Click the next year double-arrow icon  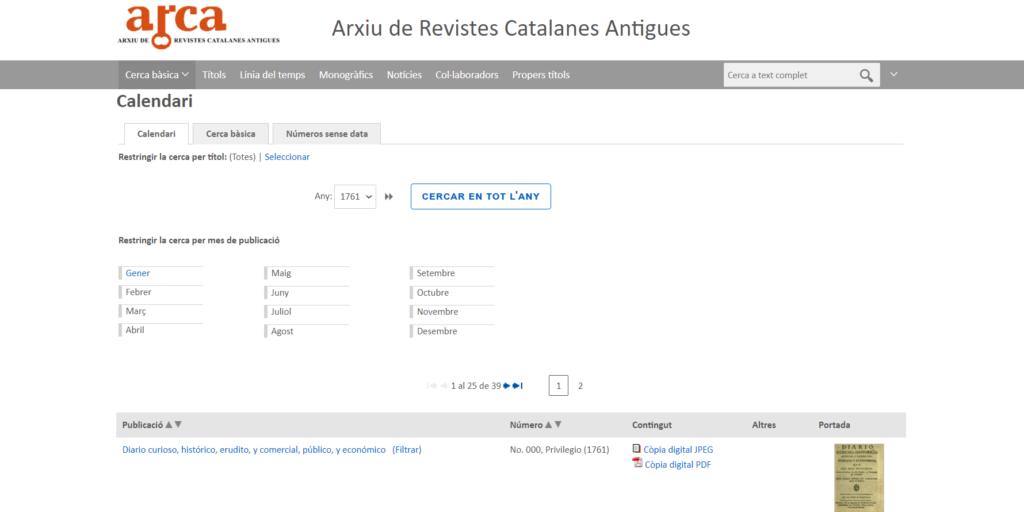pyautogui.click(x=389, y=197)
